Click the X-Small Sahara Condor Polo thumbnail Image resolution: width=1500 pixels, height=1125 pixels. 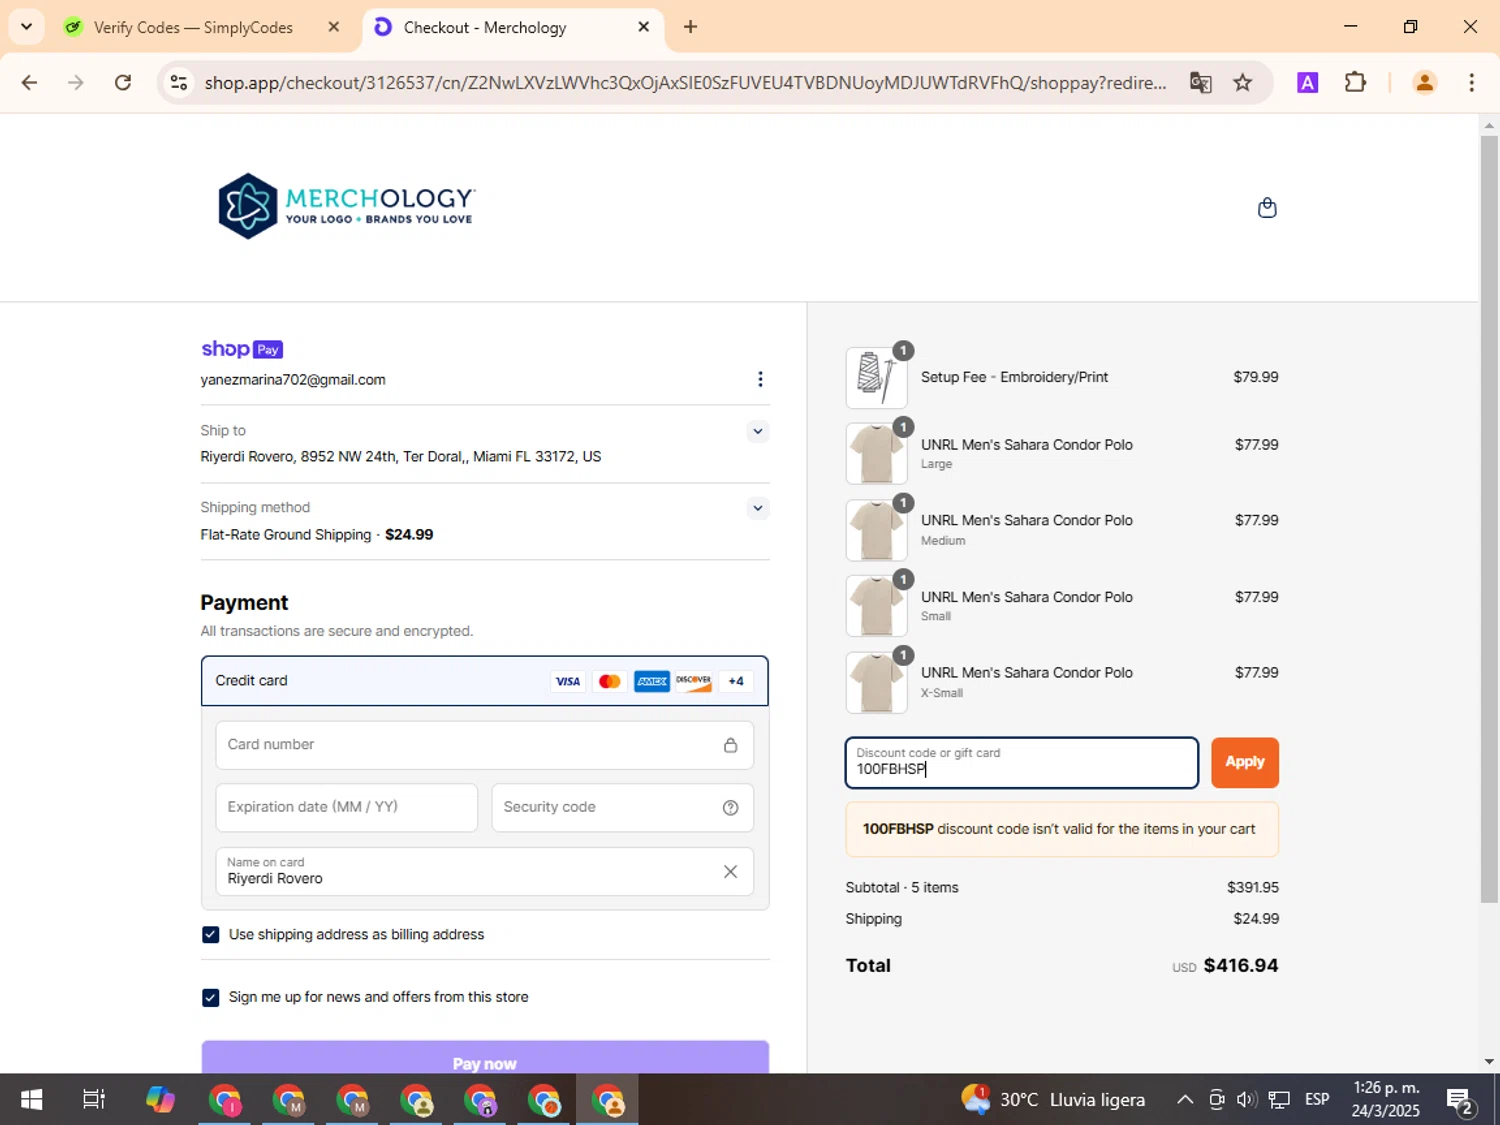876,683
